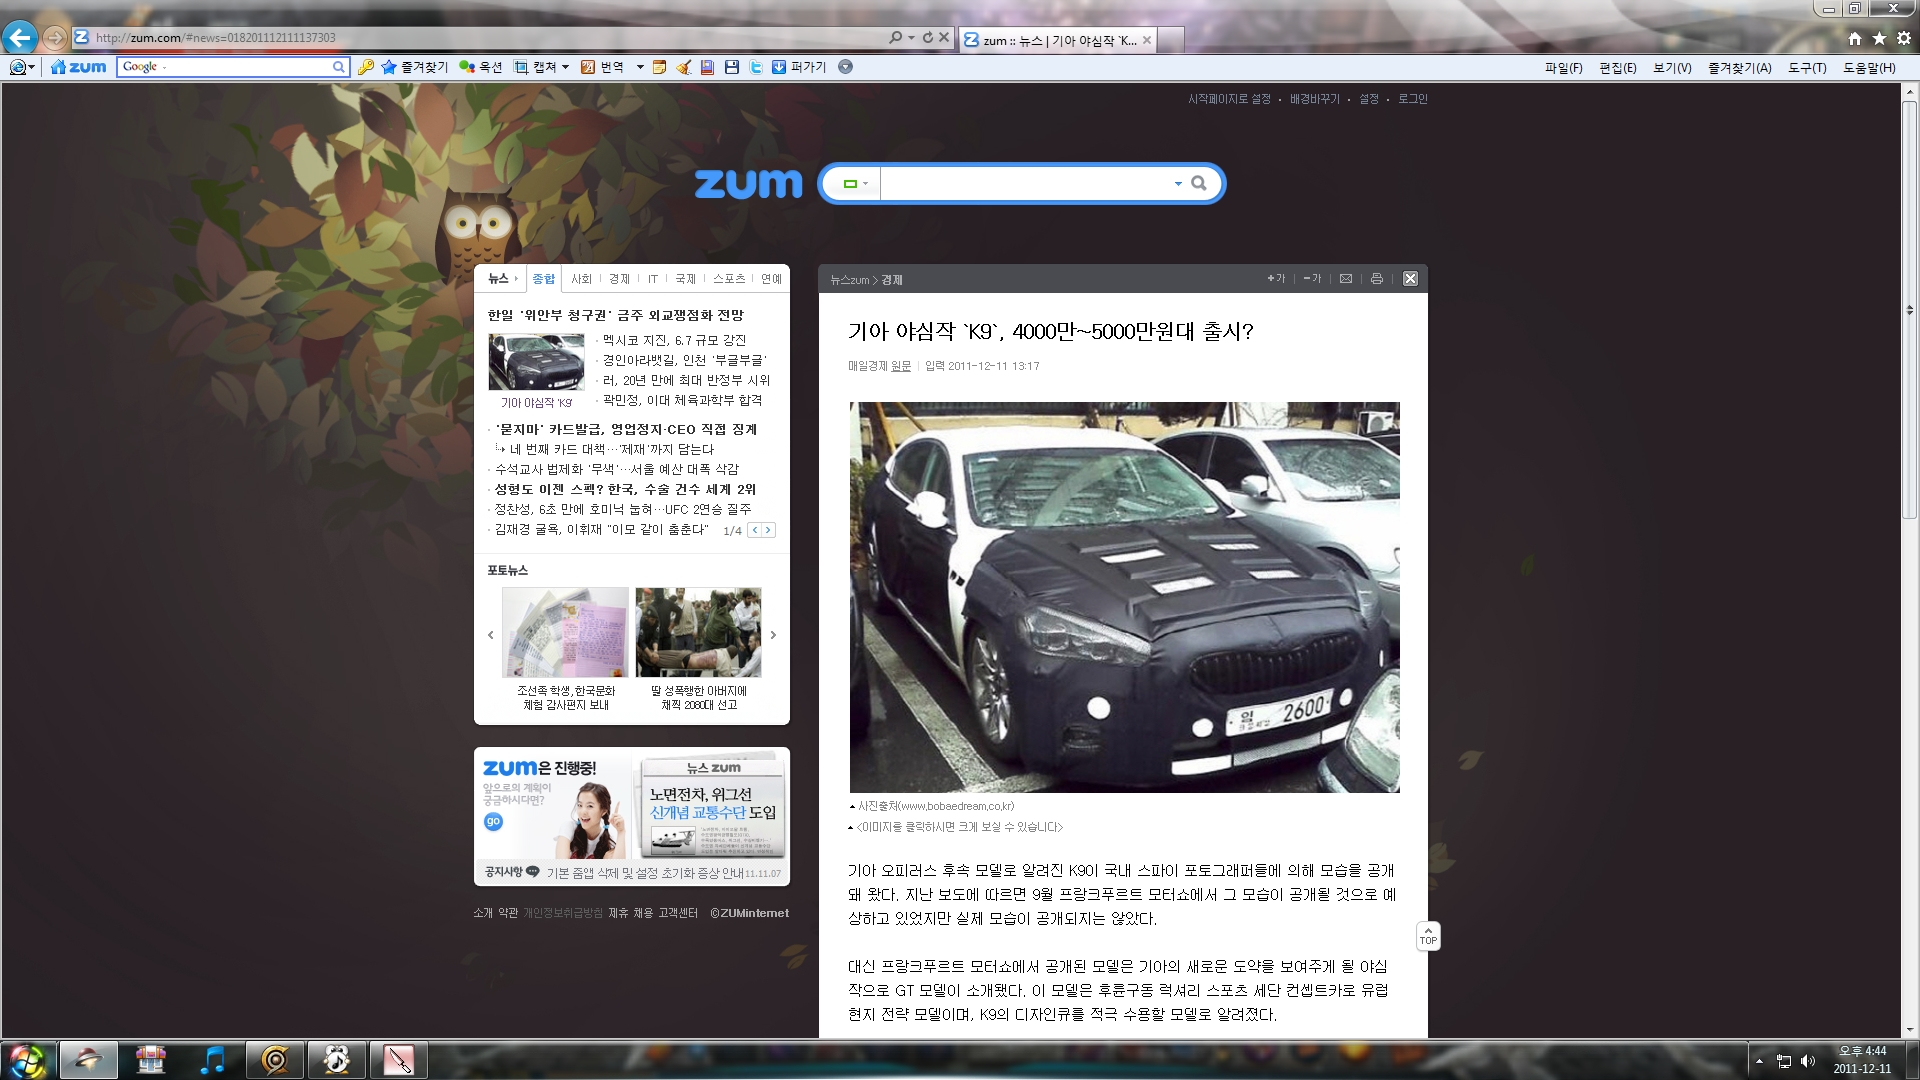Click the floppy disk save icon in toolbar

[732, 67]
